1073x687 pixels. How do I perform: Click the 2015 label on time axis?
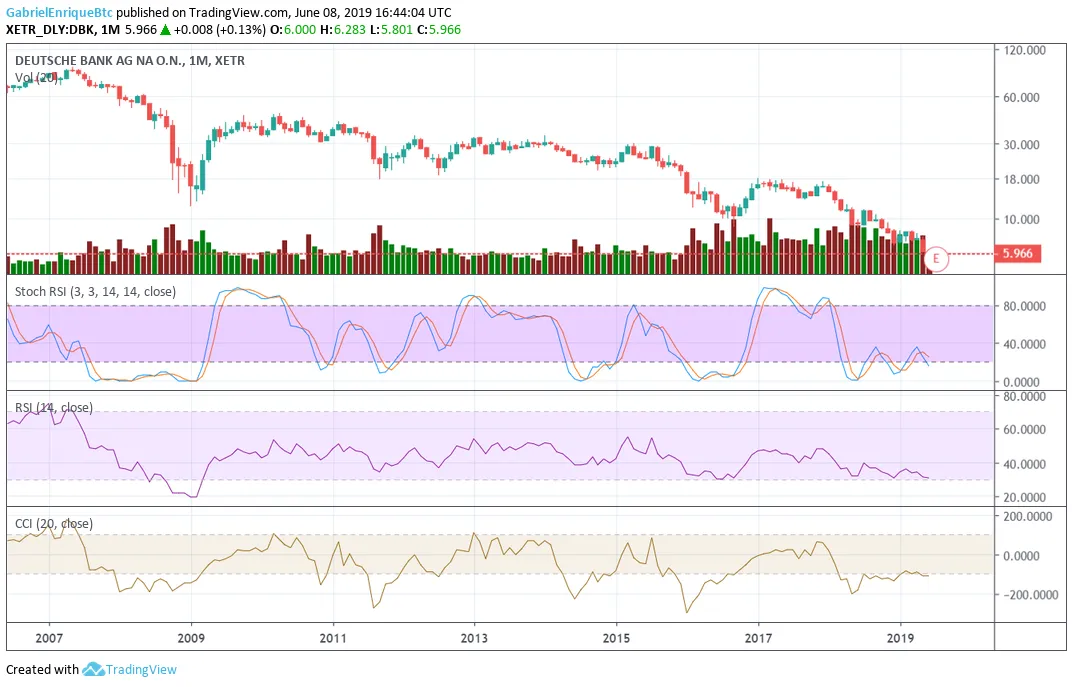pos(616,638)
